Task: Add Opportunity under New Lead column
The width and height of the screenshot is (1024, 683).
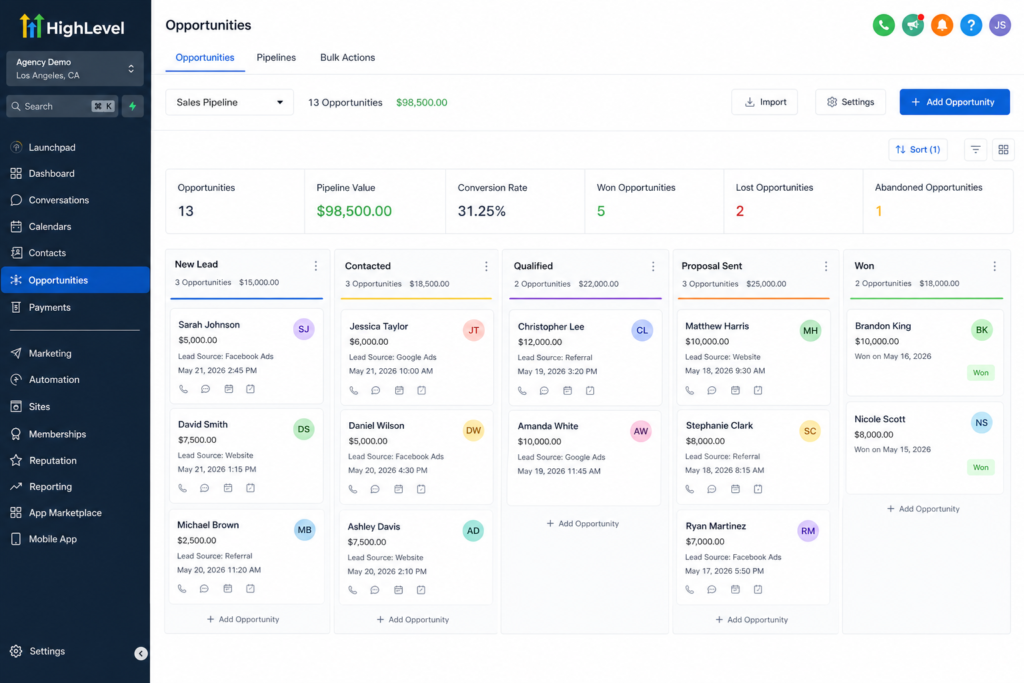Action: pyautogui.click(x=243, y=619)
